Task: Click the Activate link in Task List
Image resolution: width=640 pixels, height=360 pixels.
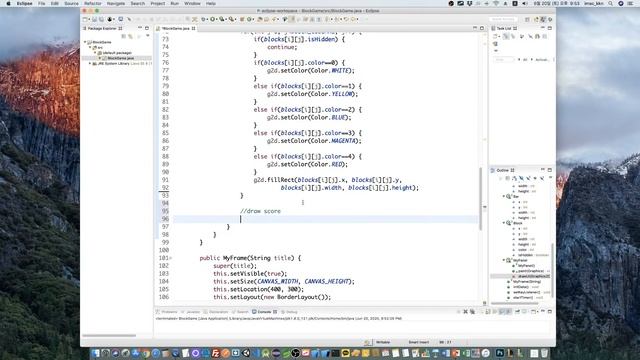Action: pos(542,60)
